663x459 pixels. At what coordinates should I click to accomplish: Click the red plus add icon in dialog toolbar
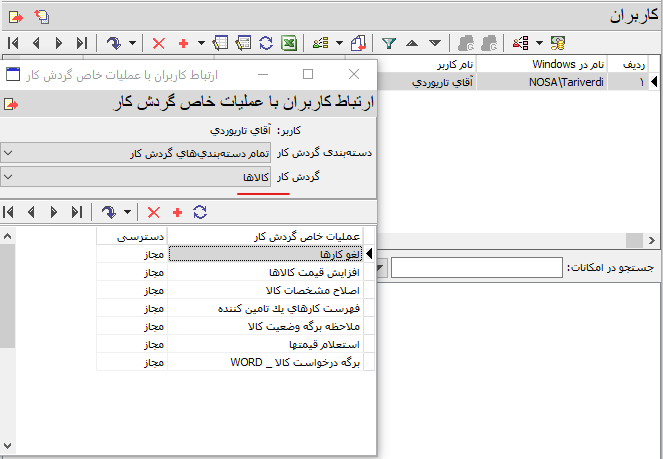(177, 212)
